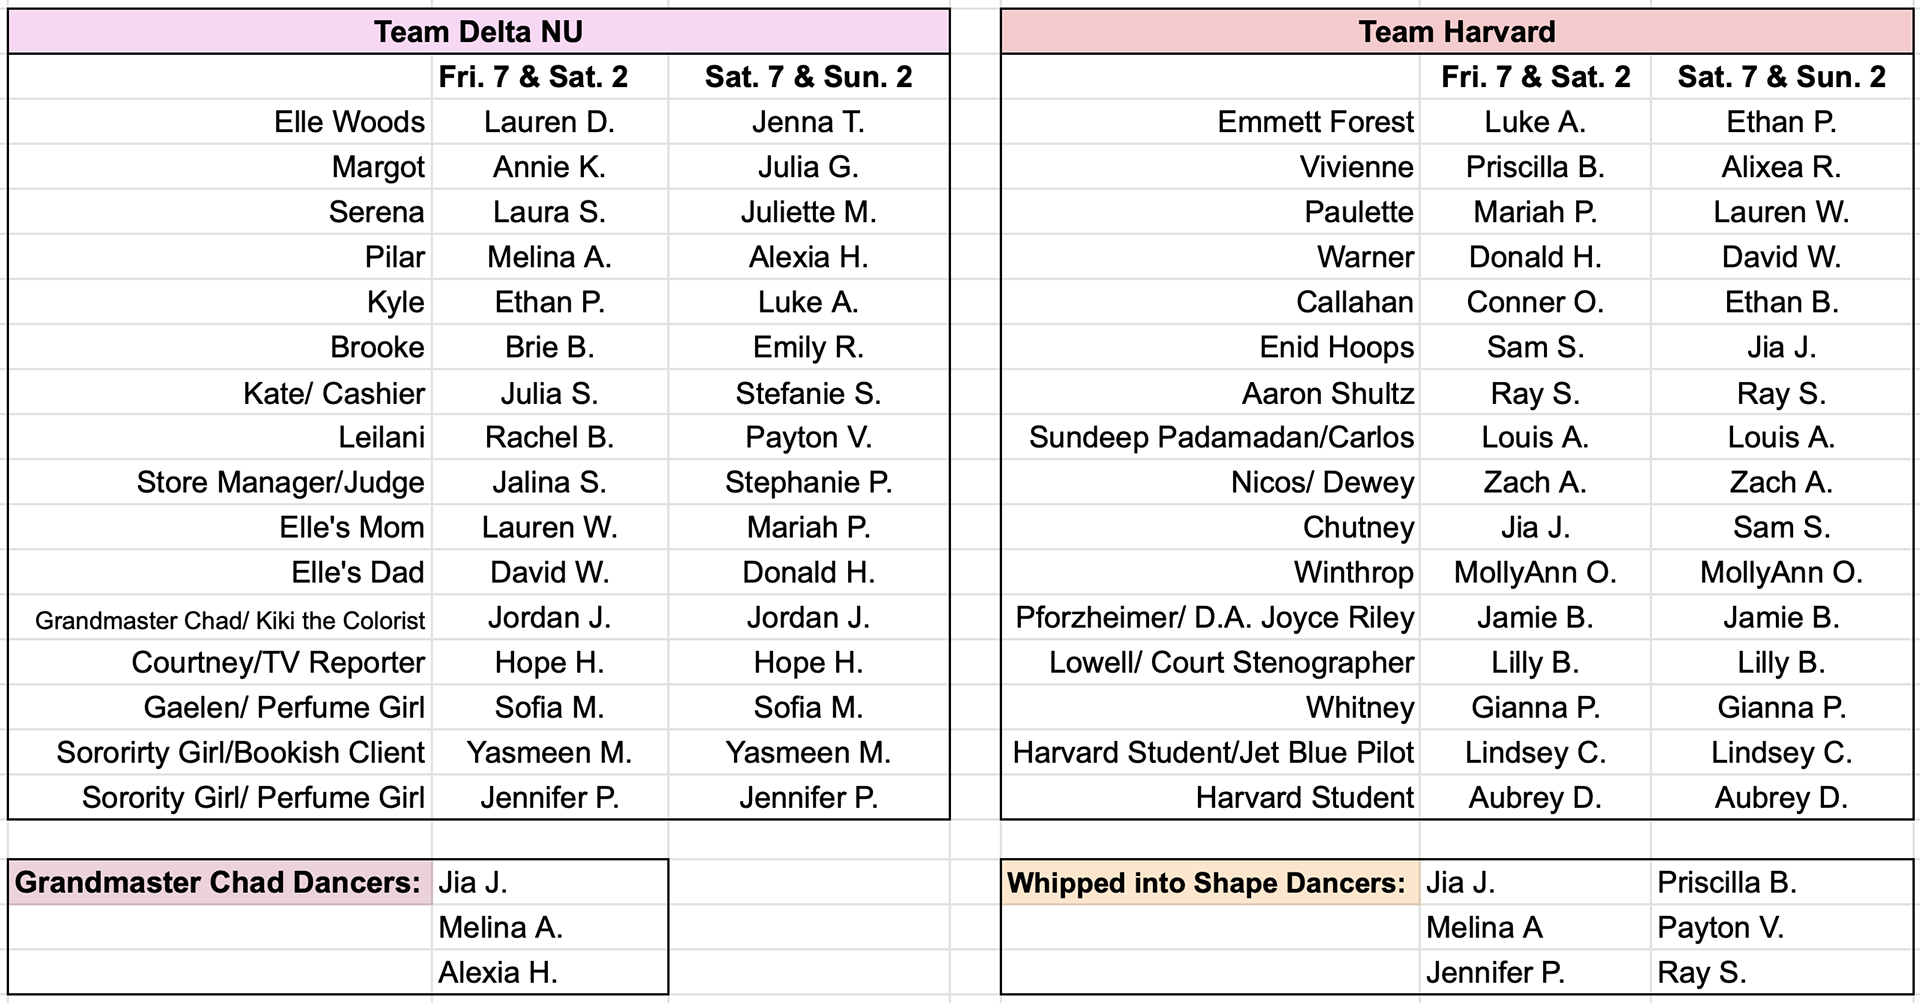Click the Grandmaster Chad Dancers label cell
Image resolution: width=1920 pixels, height=1003 pixels.
[x=220, y=882]
